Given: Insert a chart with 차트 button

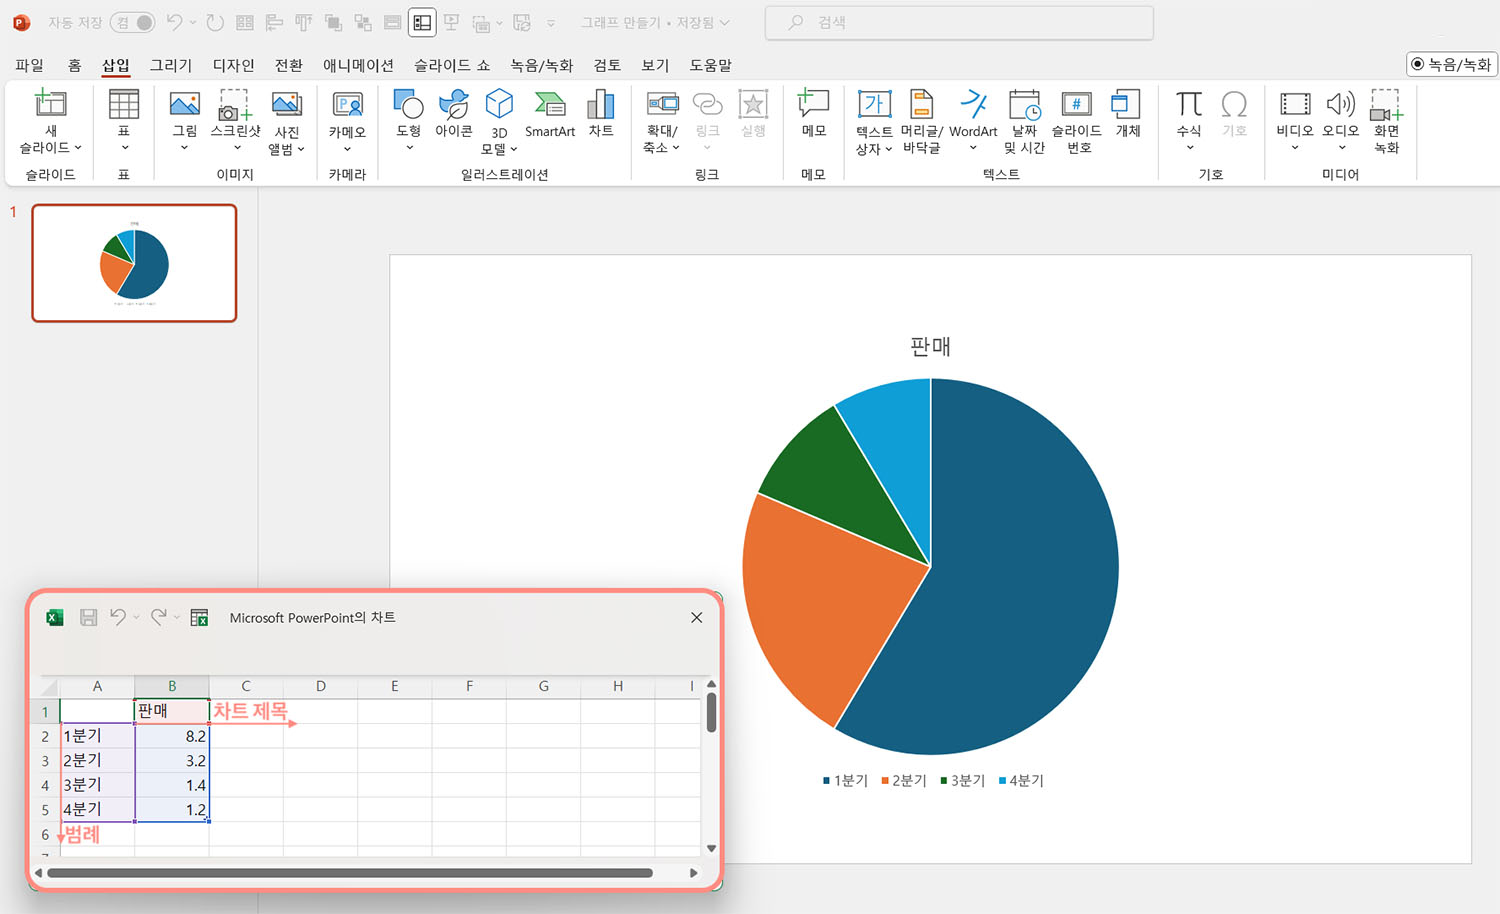Looking at the screenshot, I should [x=601, y=114].
